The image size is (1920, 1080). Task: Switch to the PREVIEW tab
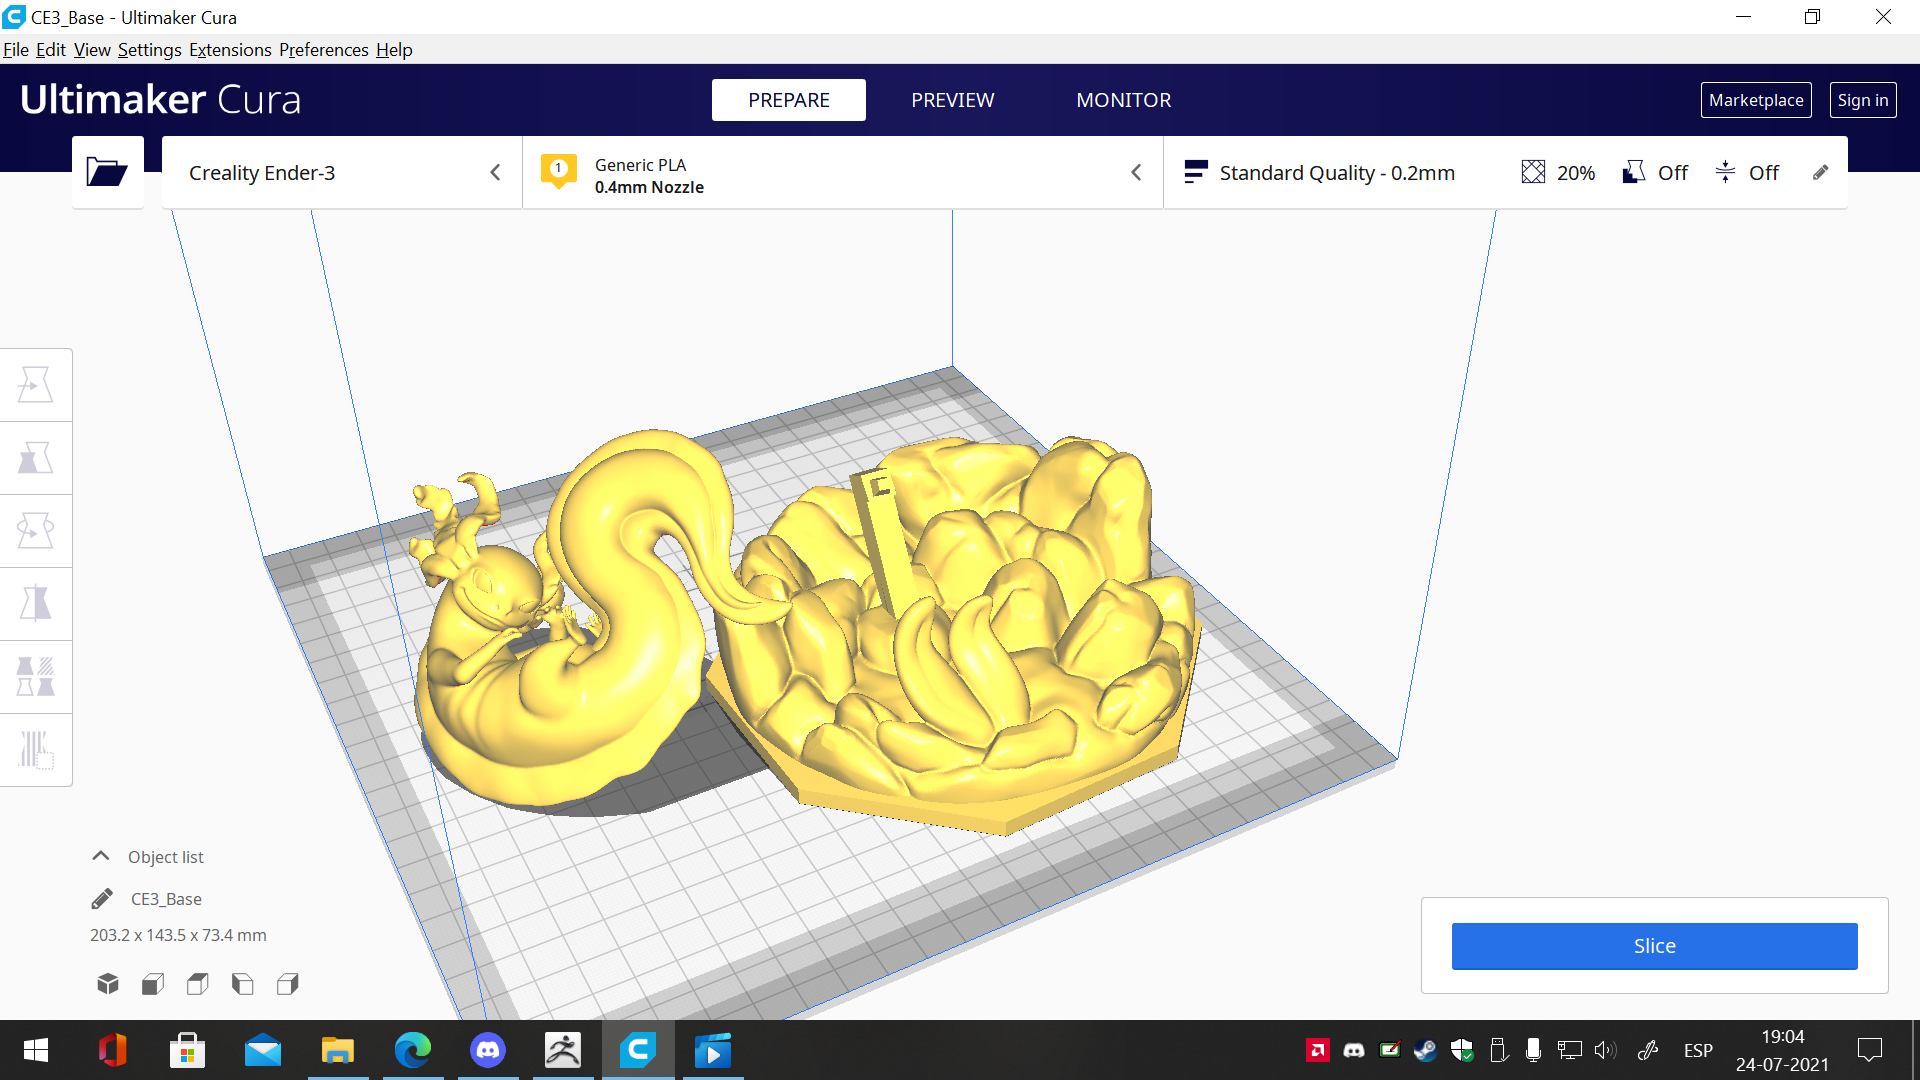pyautogui.click(x=952, y=100)
